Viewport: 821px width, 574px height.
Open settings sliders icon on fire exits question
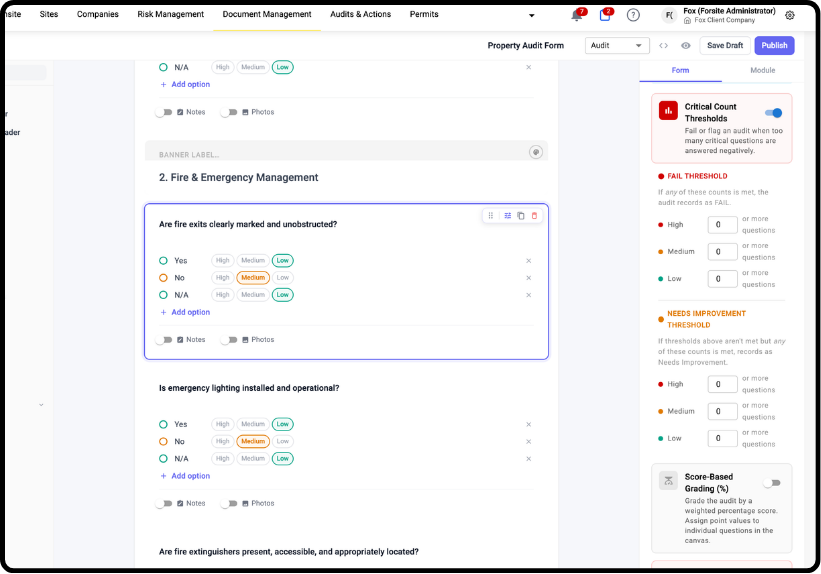(x=507, y=215)
